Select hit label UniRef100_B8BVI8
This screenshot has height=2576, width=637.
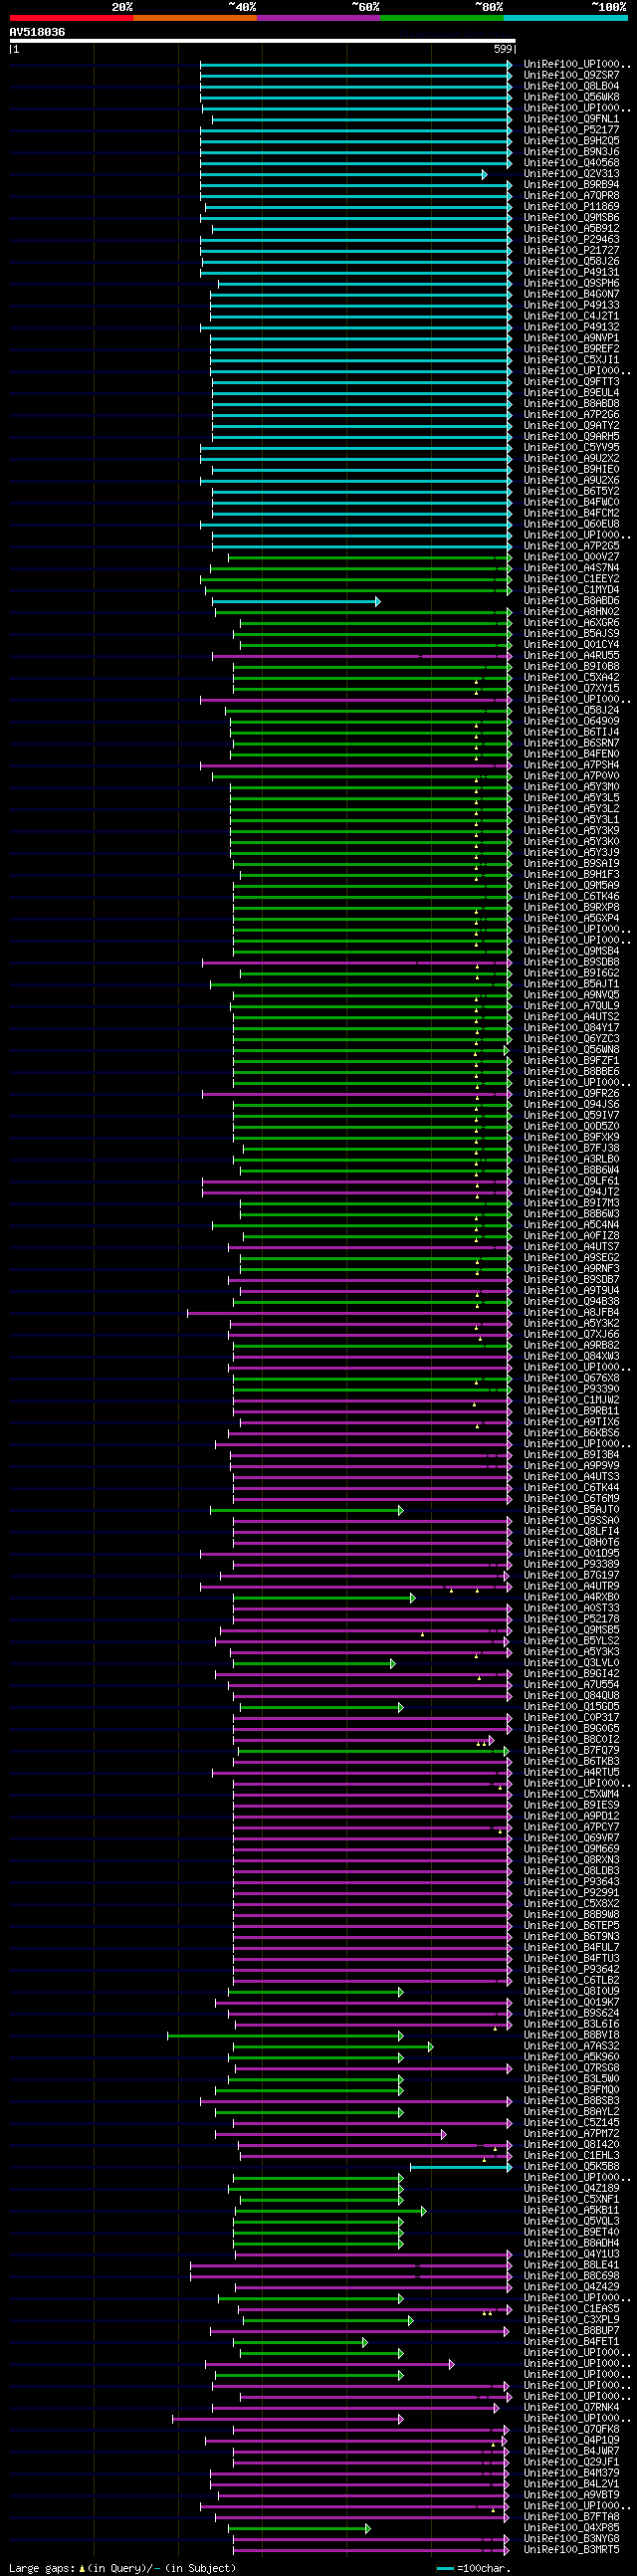[571, 2036]
